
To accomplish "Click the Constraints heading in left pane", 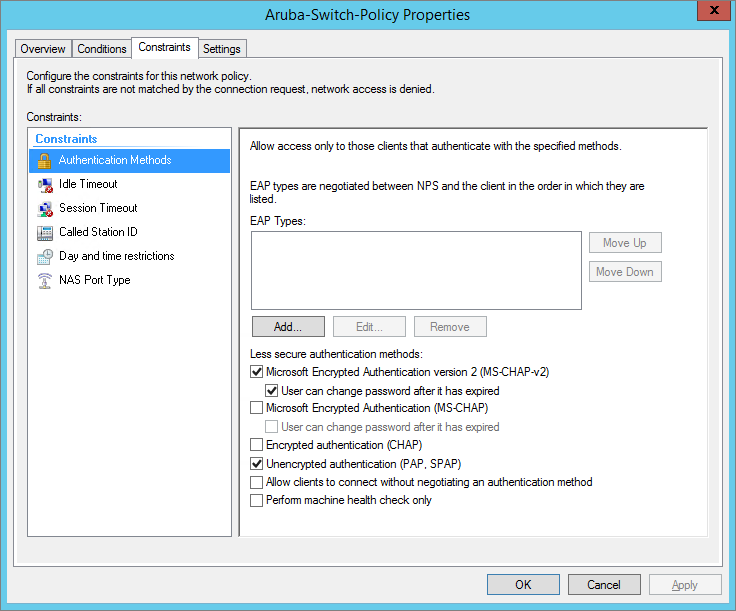I will 66,139.
